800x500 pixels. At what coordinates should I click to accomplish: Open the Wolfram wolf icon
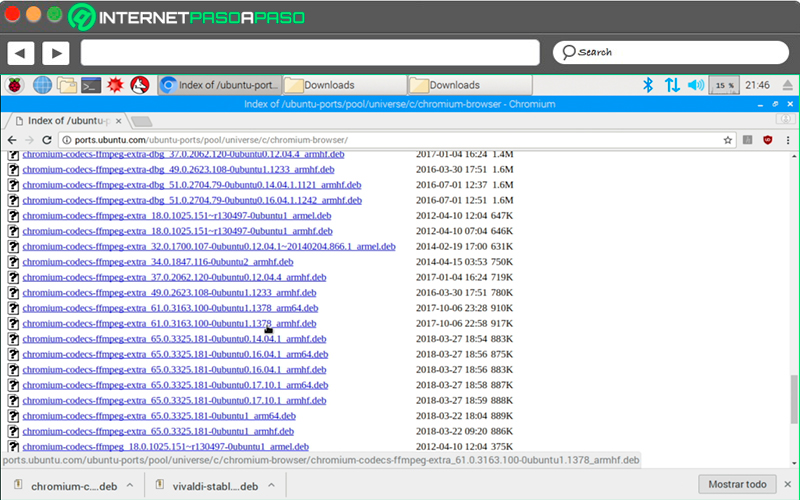point(140,85)
